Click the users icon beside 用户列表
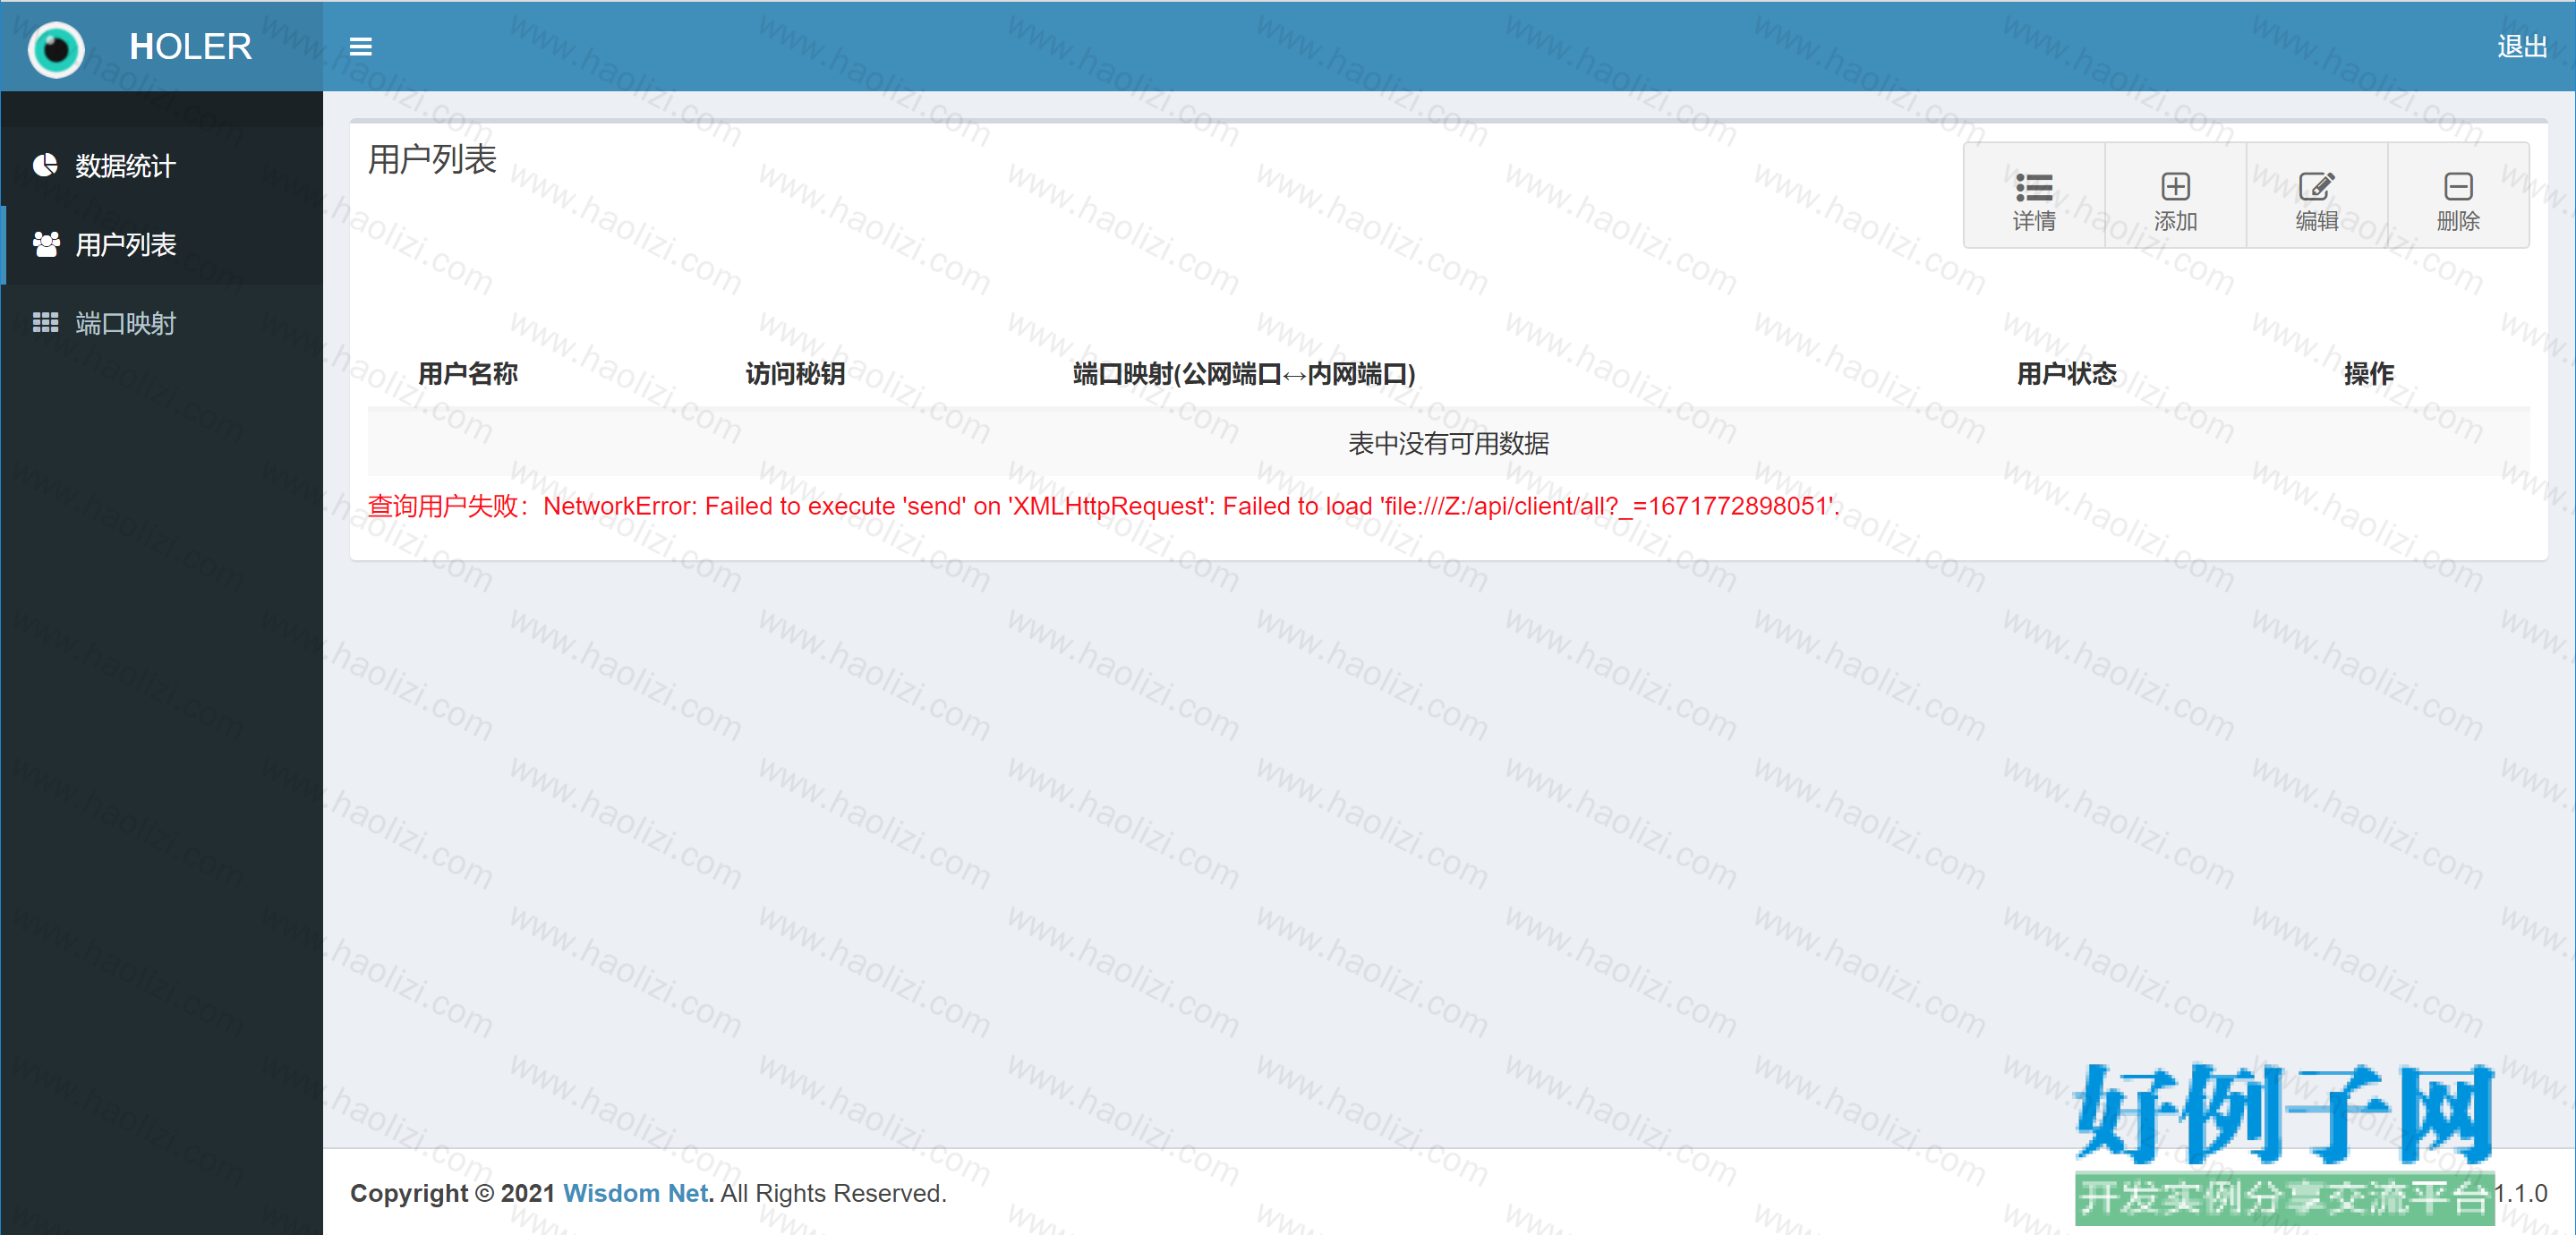This screenshot has width=2576, height=1235. coord(46,244)
